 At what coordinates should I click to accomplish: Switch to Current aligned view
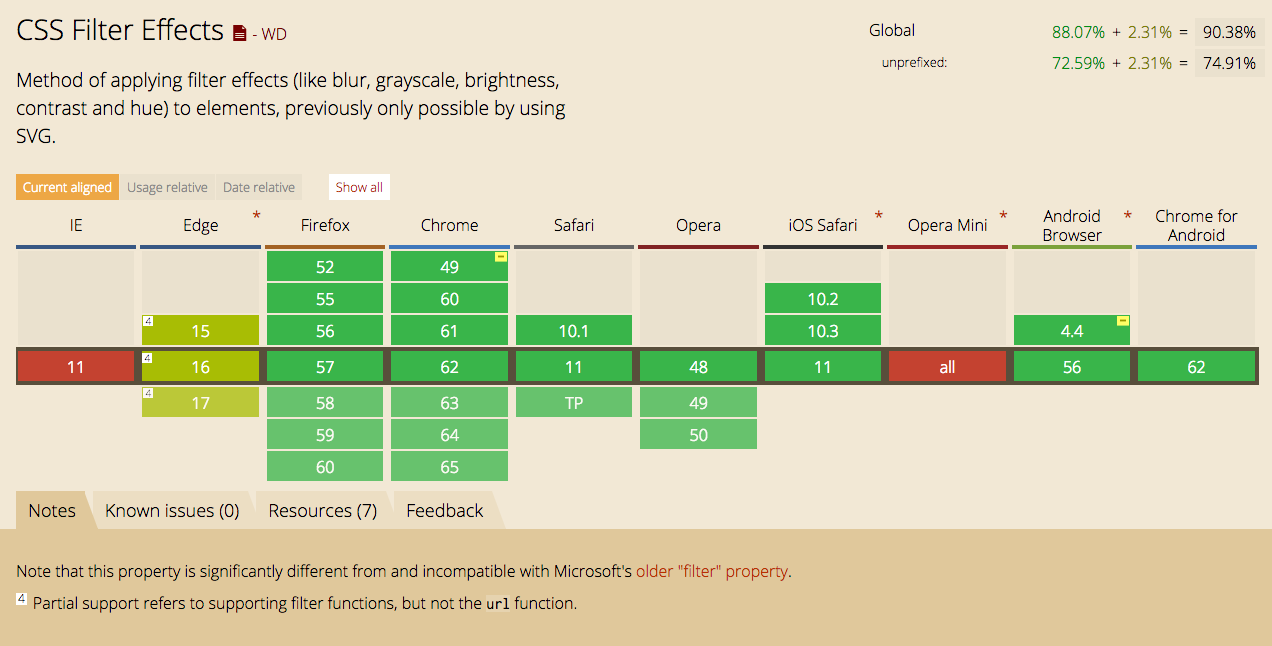tap(67, 187)
